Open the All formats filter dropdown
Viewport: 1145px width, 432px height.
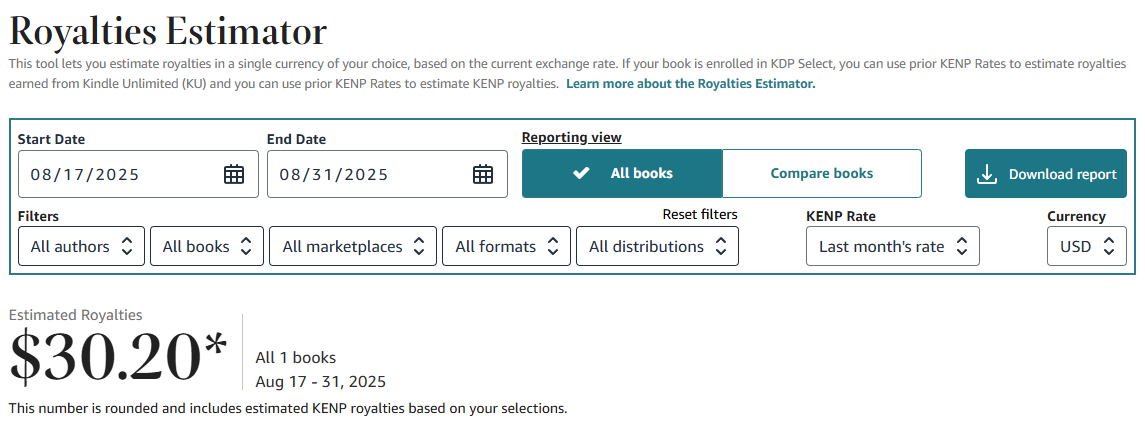coord(506,247)
